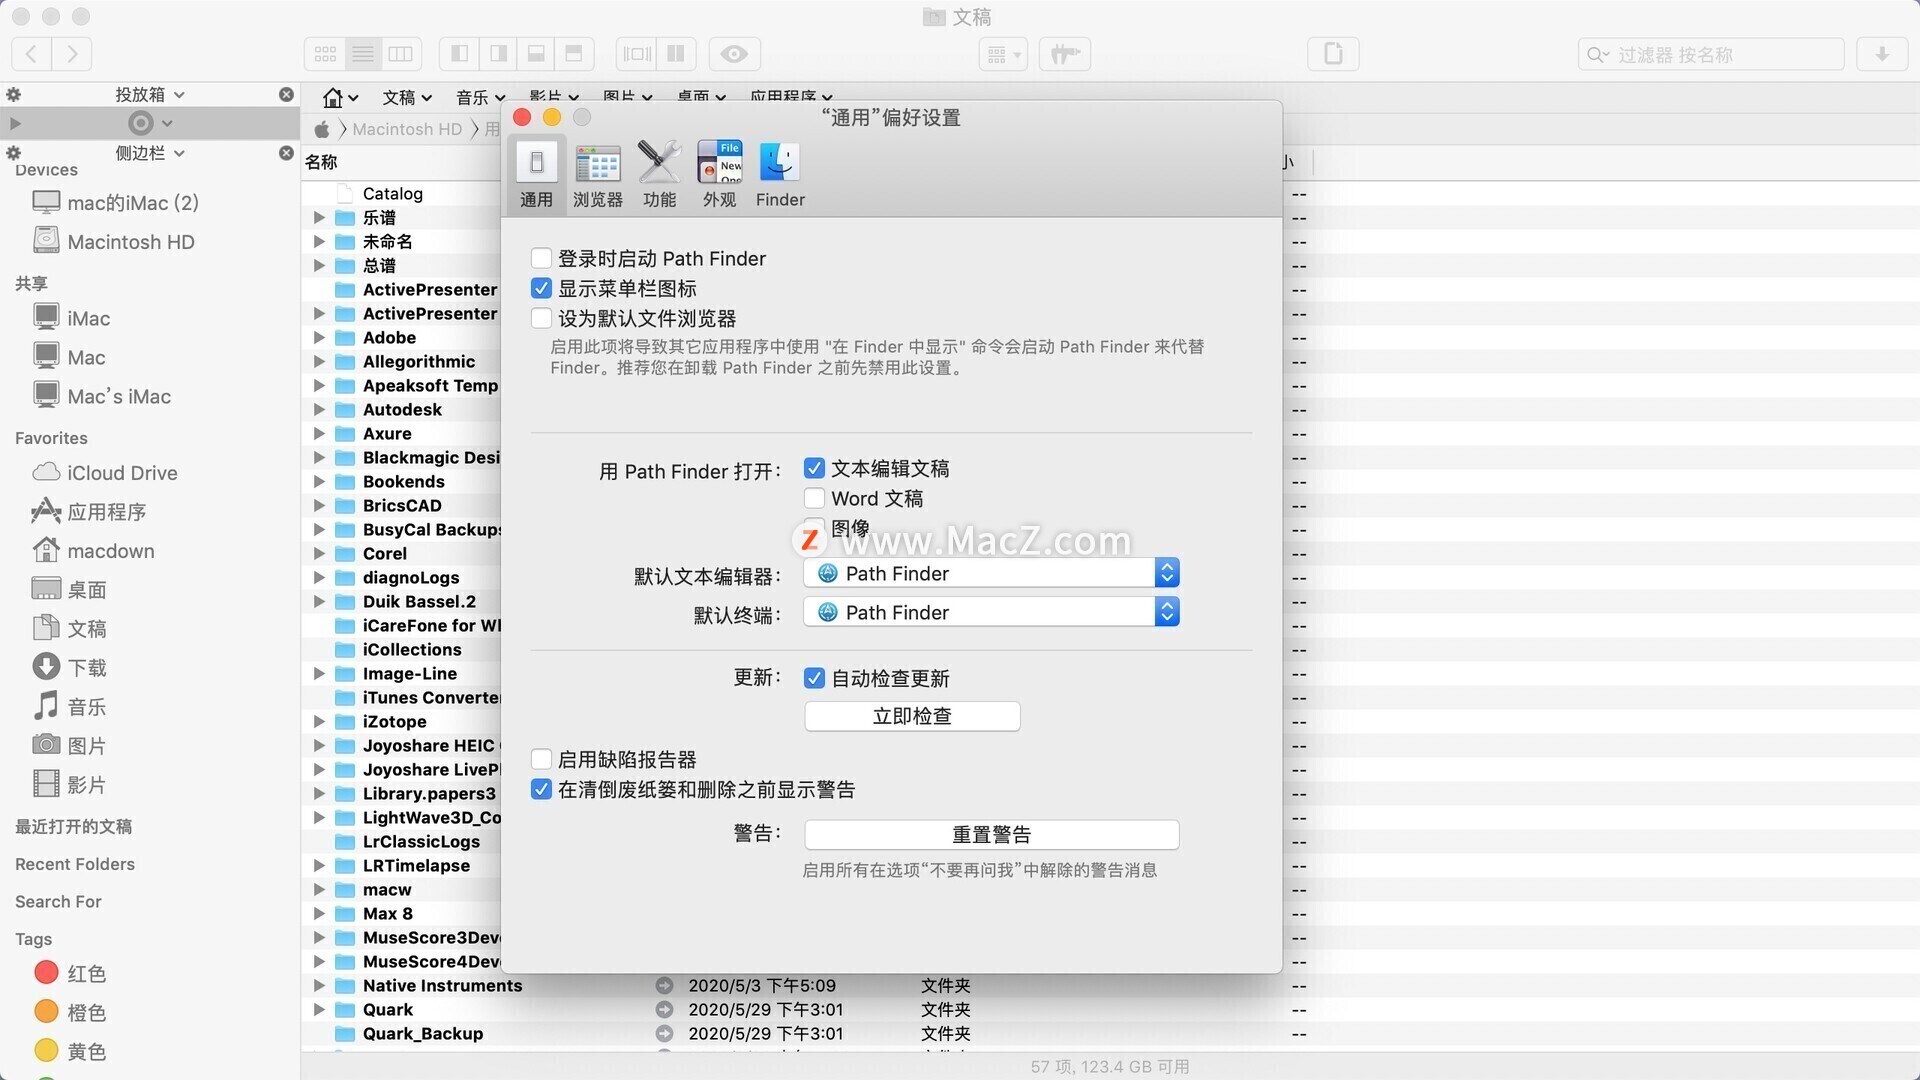Open the 文稿 path bar menu
Image resolution: width=1920 pixels, height=1080 pixels.
point(407,97)
